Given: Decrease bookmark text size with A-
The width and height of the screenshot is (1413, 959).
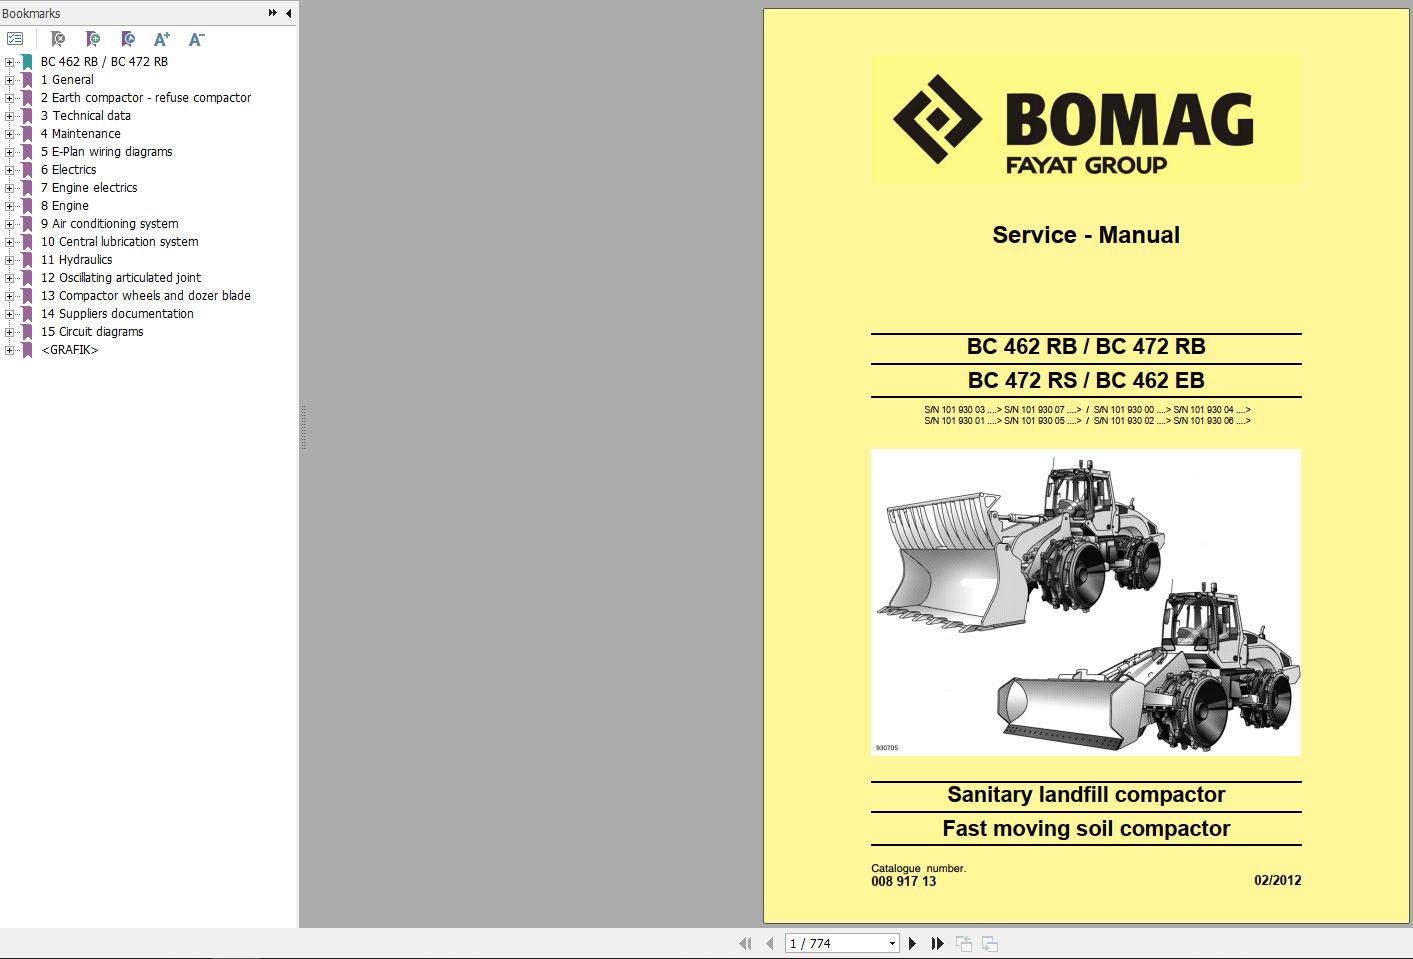Looking at the screenshot, I should [196, 39].
